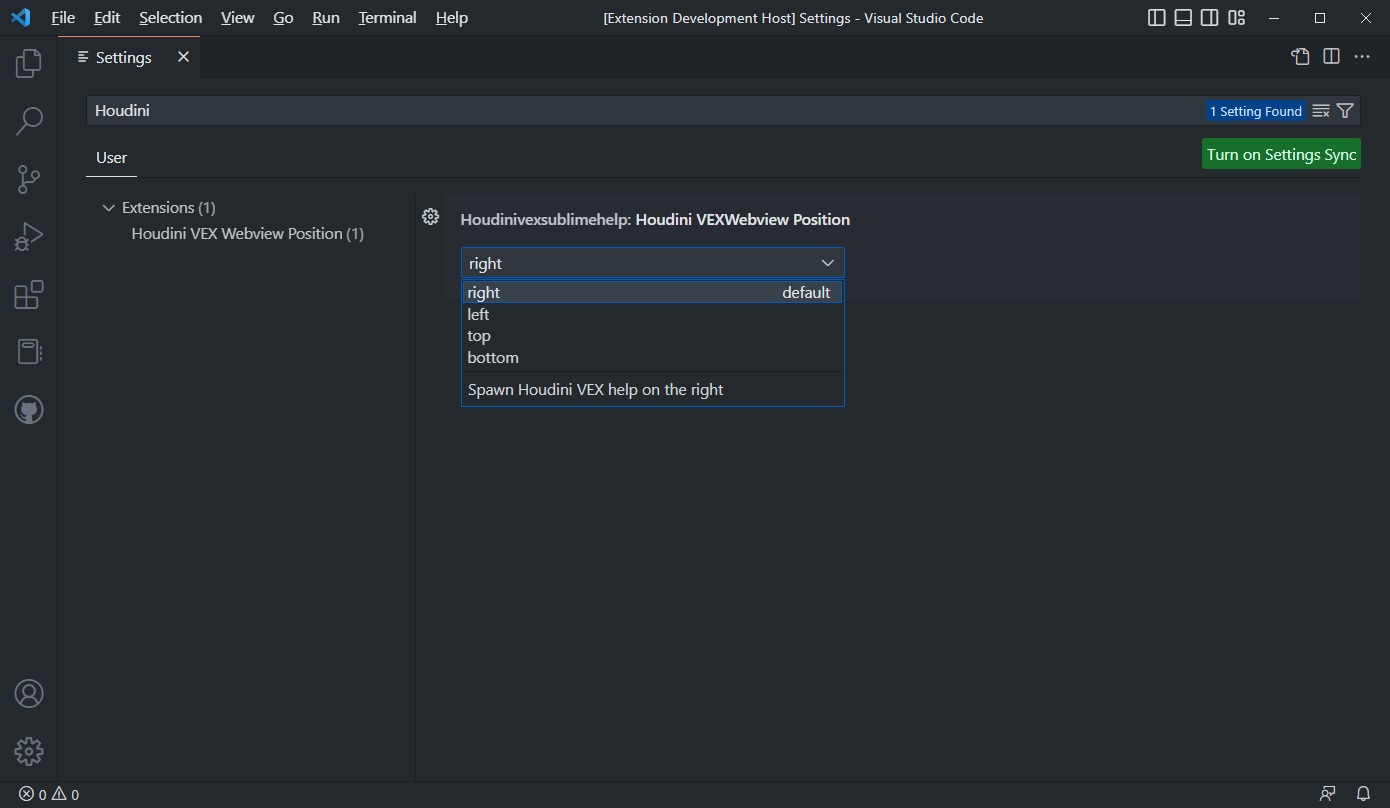This screenshot has height=808, width=1390.
Task: Toggle Panel layout icon in title bar
Action: pos(1183,18)
